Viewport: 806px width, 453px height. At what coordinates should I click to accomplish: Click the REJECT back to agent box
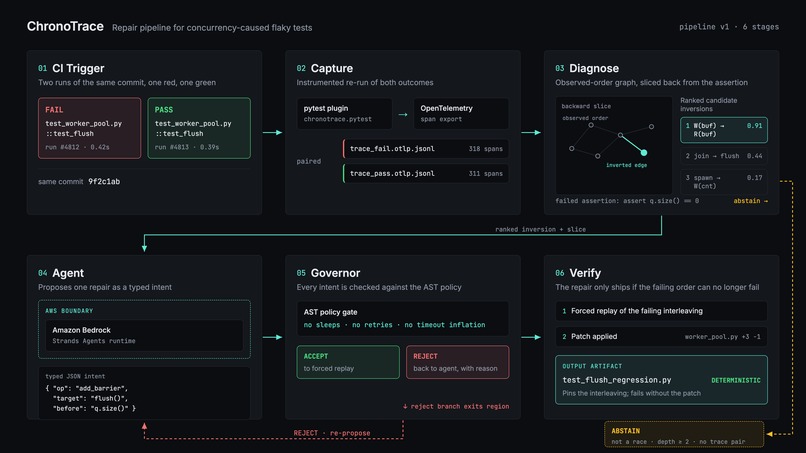click(x=457, y=362)
